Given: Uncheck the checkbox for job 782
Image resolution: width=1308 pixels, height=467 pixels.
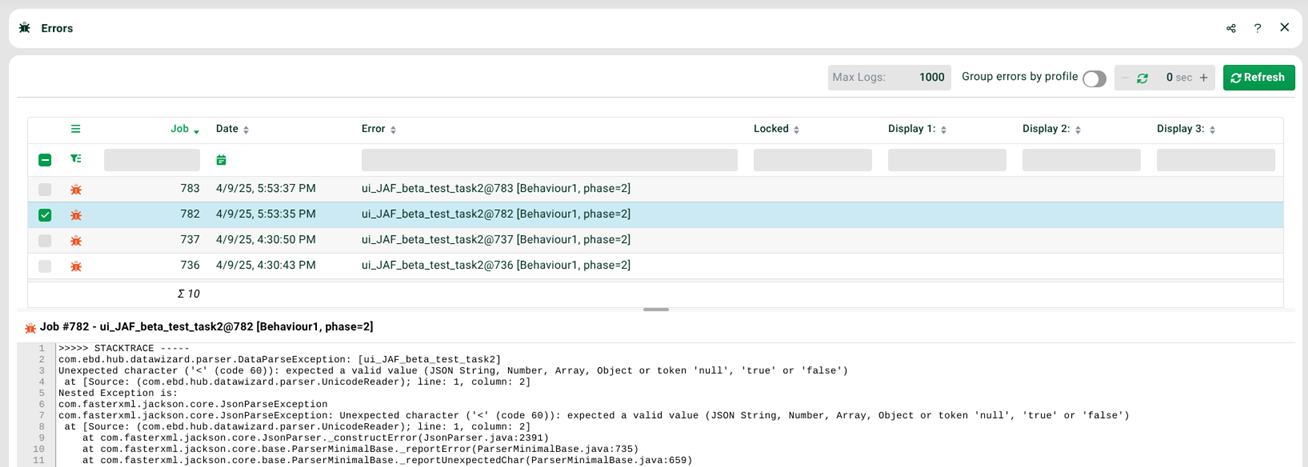Looking at the screenshot, I should tap(45, 215).
